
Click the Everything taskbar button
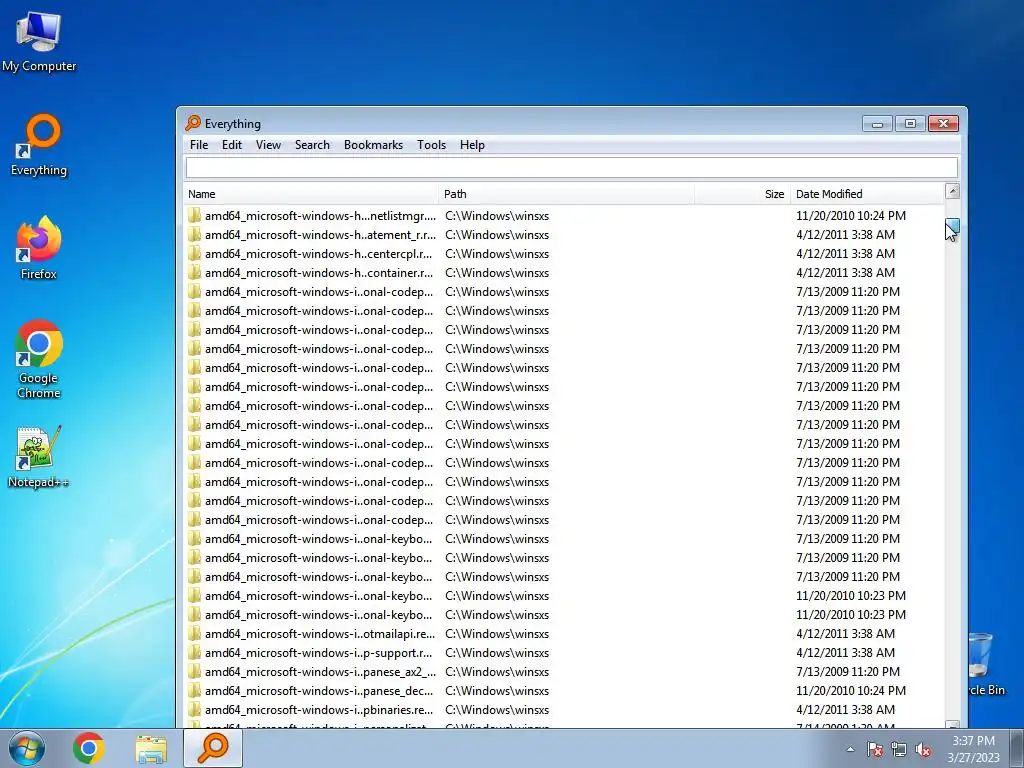[213, 748]
